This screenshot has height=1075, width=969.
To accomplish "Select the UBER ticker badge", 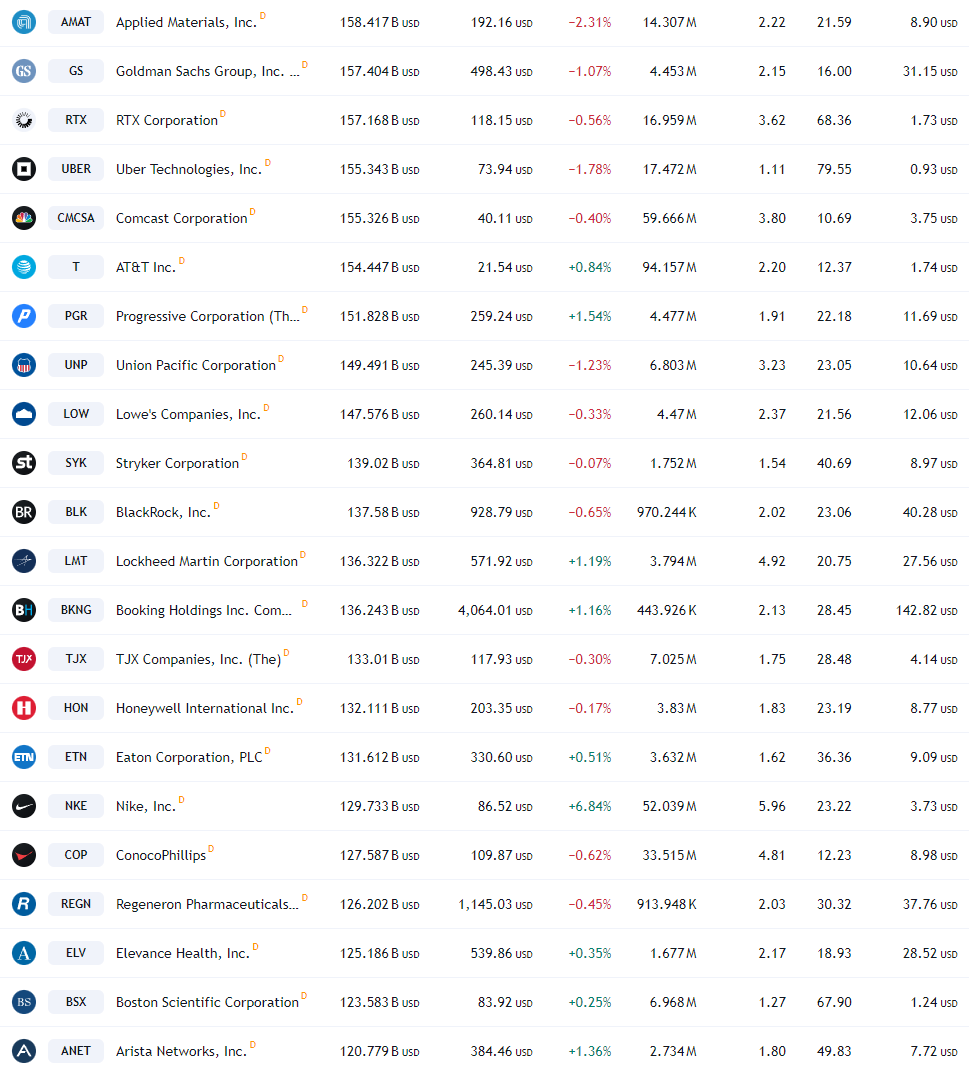I will [x=76, y=169].
